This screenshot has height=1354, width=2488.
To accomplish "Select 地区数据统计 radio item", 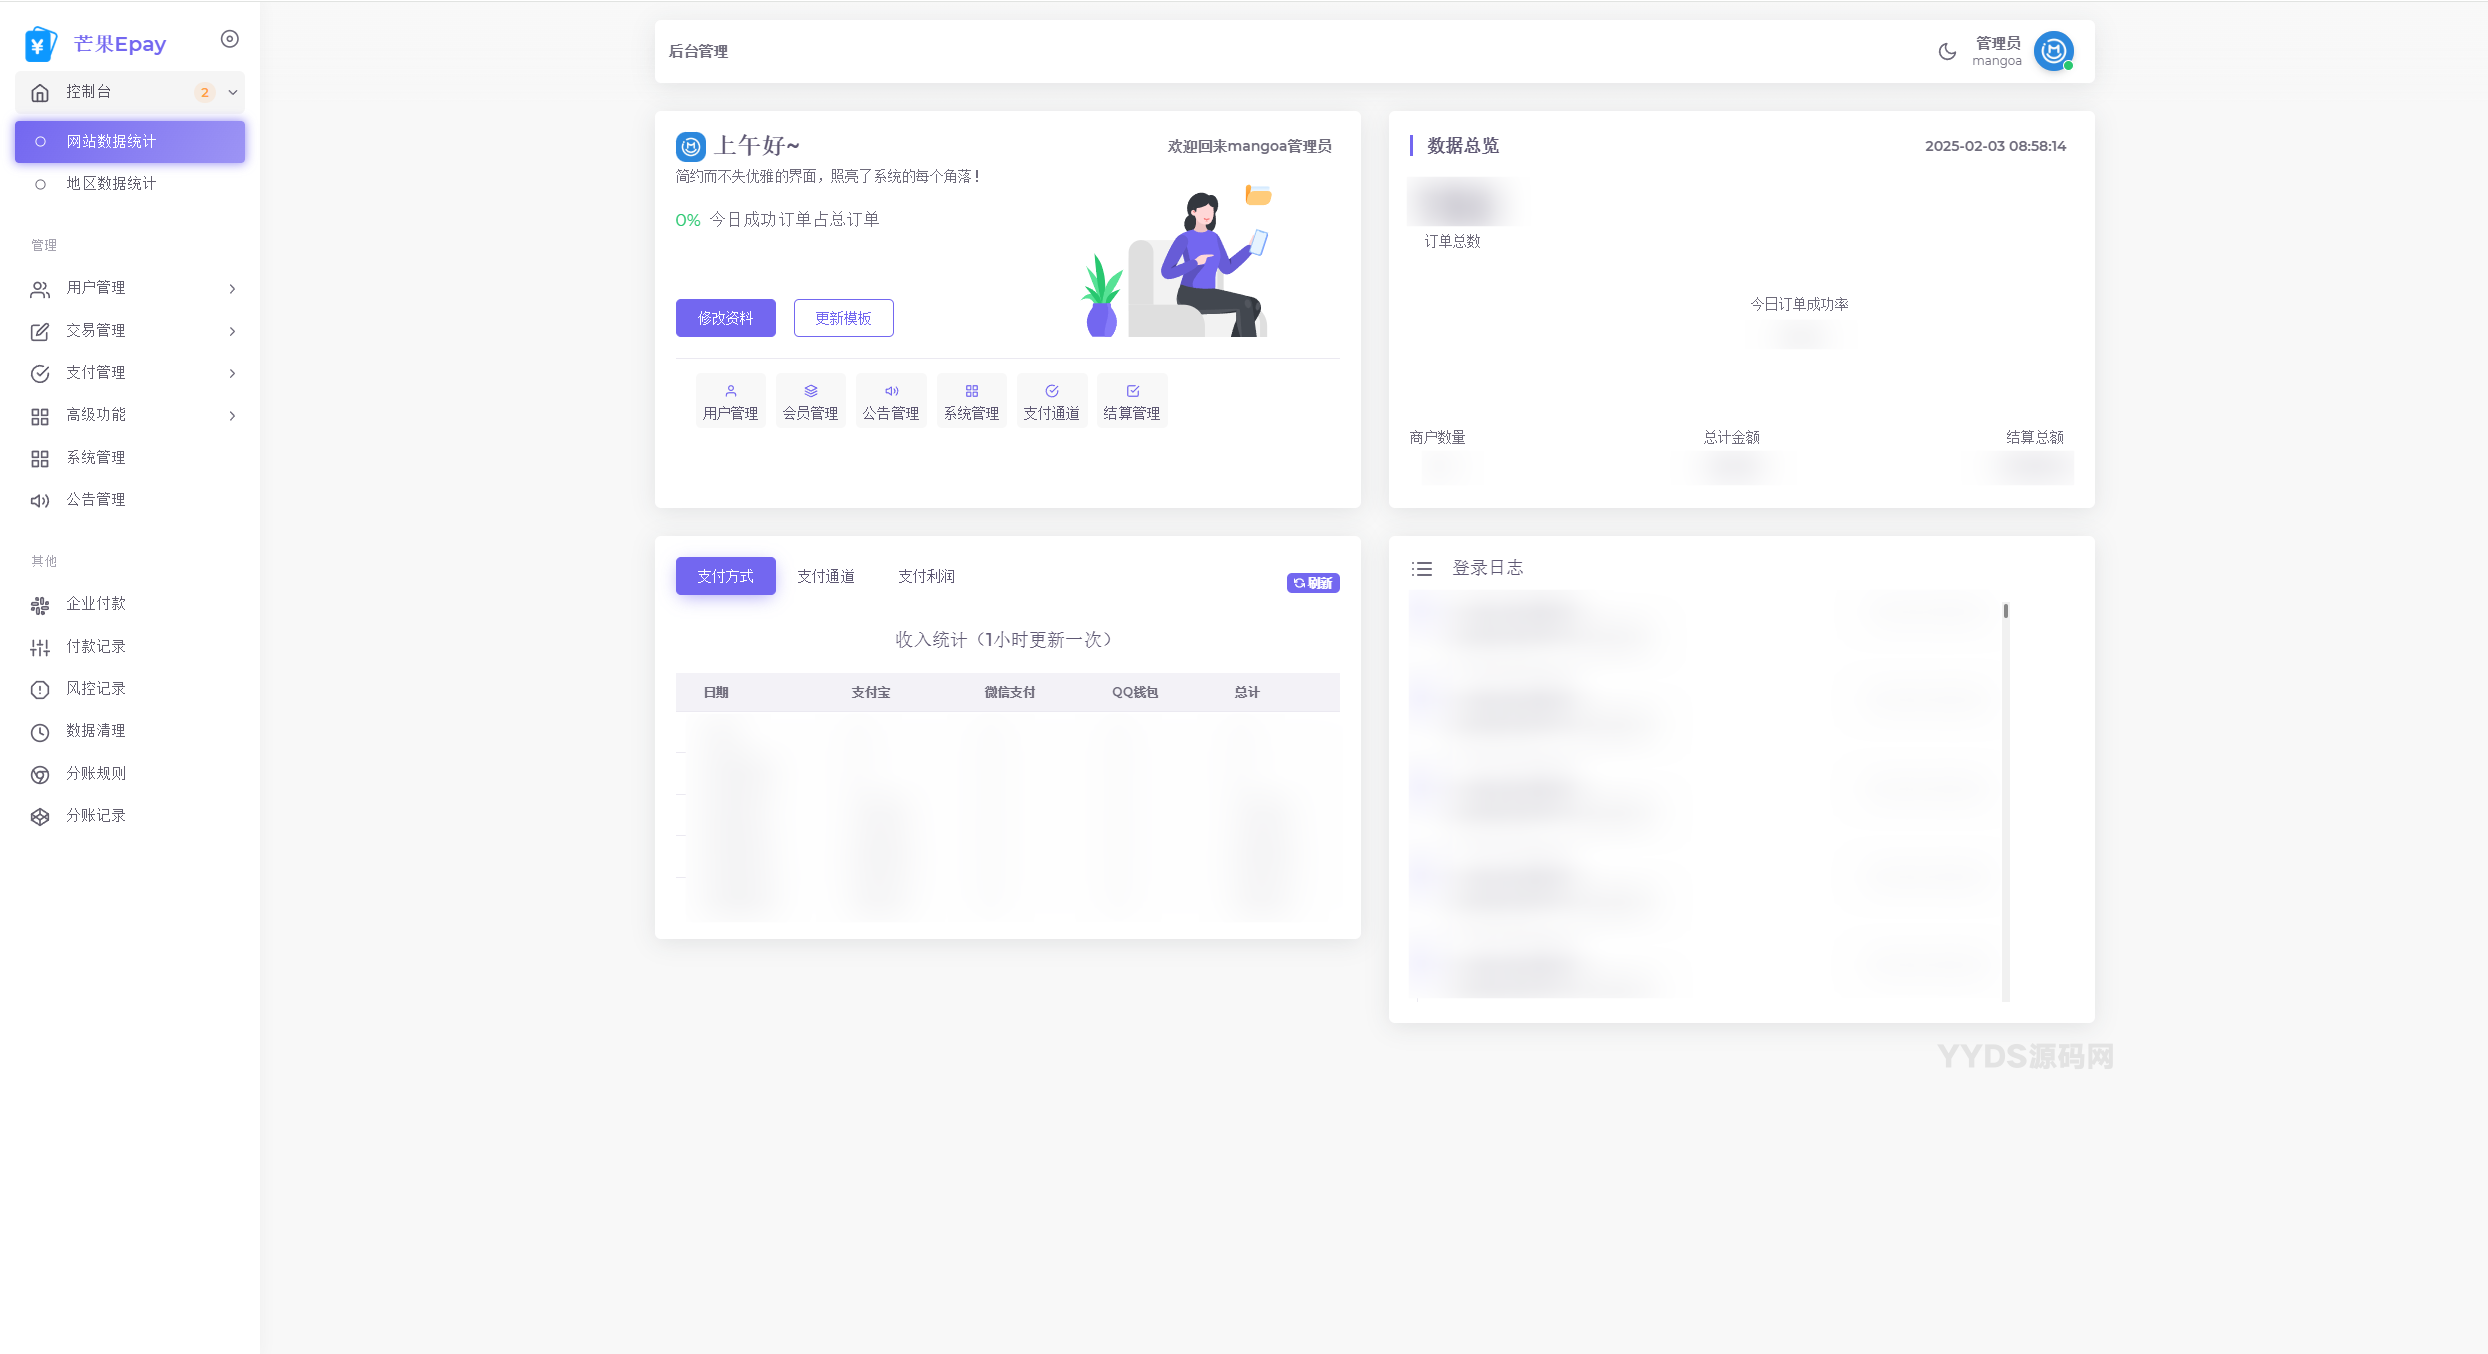I will click(x=40, y=184).
